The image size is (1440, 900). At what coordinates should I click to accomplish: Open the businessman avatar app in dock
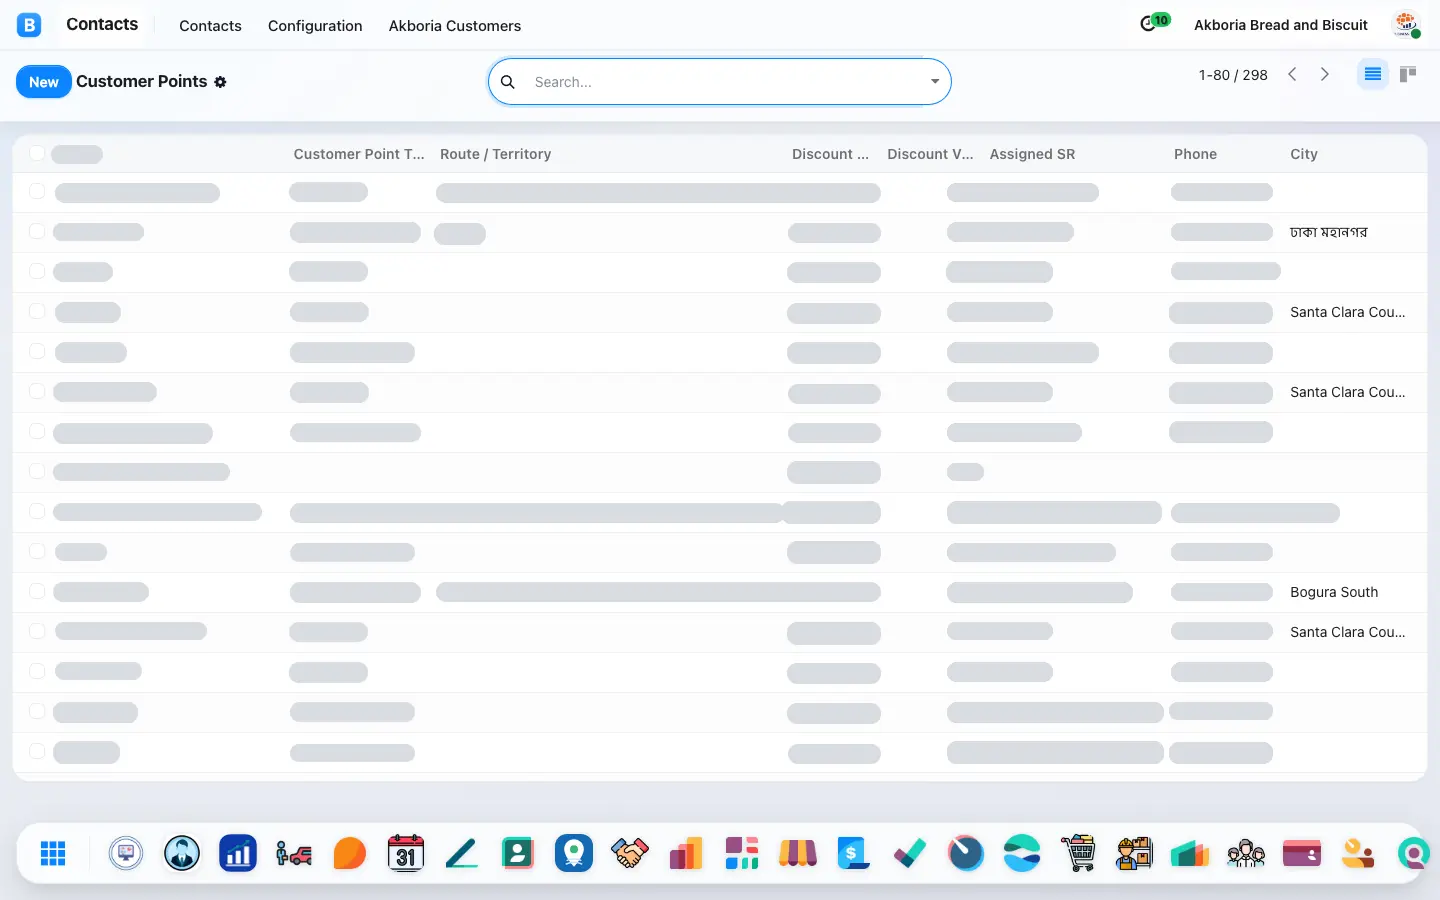[x=182, y=853]
